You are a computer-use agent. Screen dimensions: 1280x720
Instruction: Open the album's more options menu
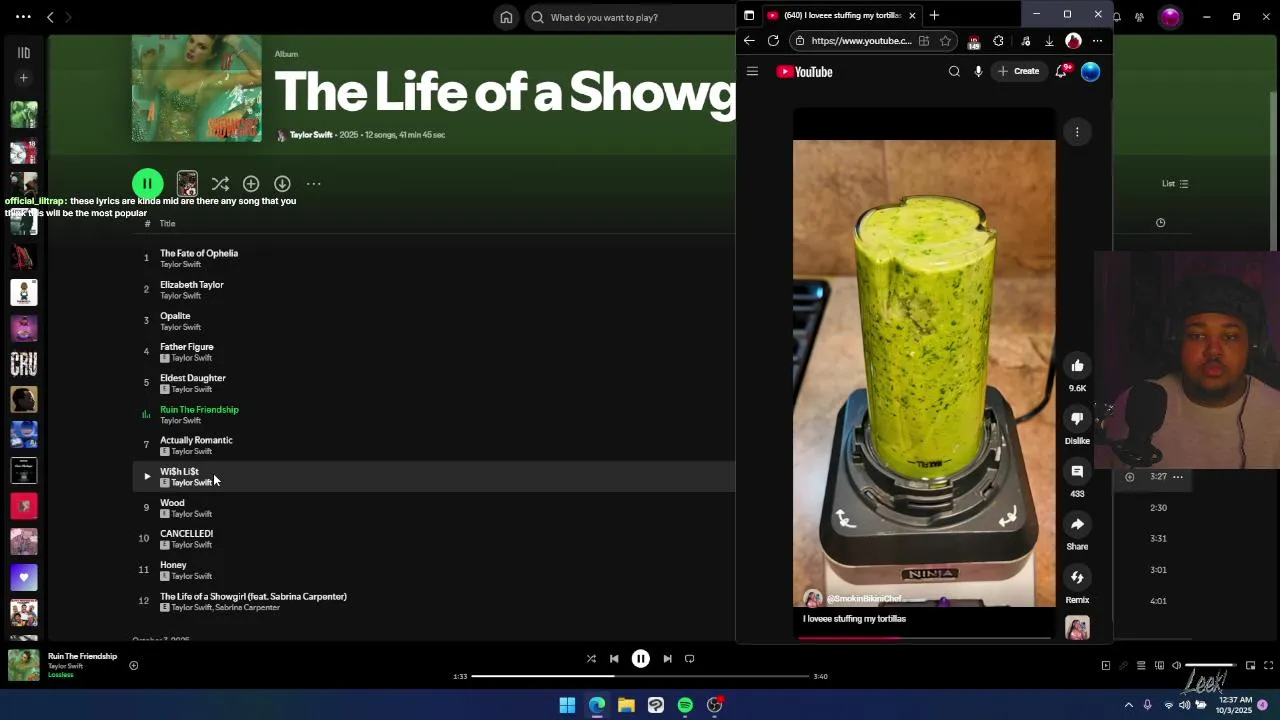(314, 184)
